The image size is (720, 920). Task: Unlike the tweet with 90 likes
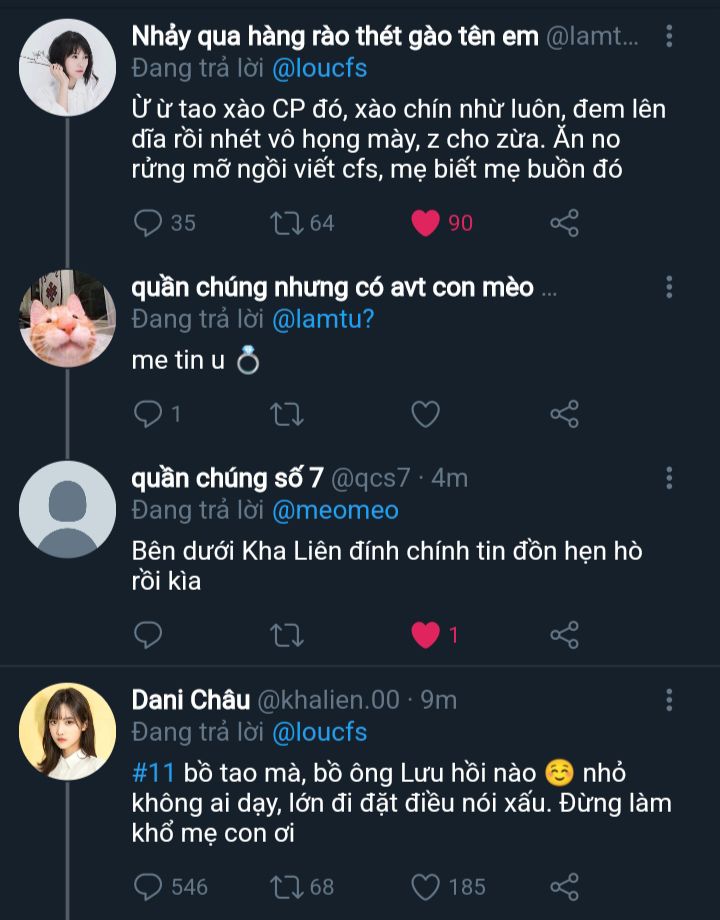point(426,222)
